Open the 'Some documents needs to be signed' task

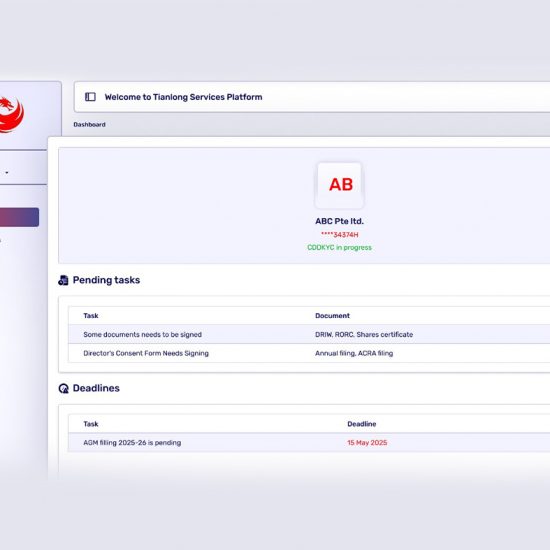[x=142, y=335]
